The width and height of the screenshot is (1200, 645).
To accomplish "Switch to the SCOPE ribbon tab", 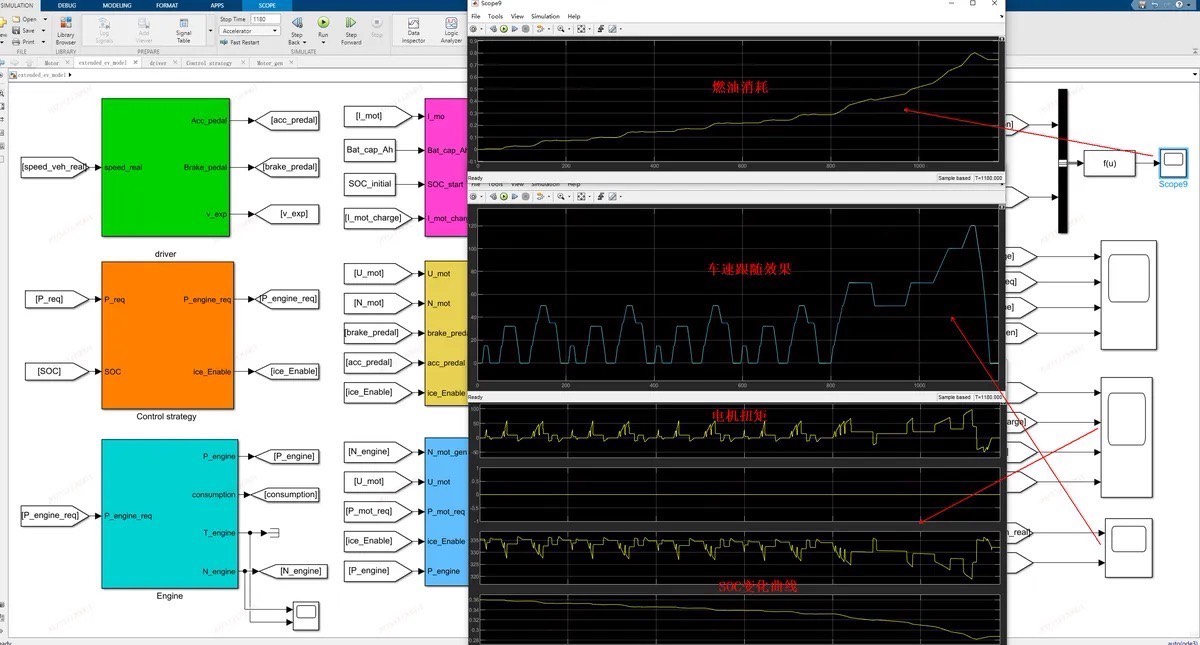I will 267,6.
